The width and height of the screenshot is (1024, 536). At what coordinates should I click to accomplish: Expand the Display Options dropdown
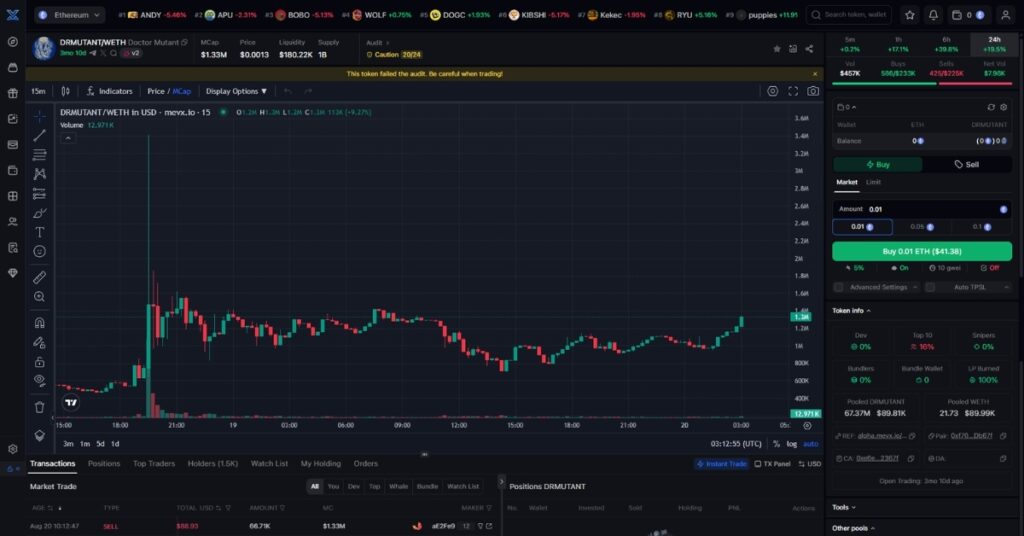click(236, 91)
